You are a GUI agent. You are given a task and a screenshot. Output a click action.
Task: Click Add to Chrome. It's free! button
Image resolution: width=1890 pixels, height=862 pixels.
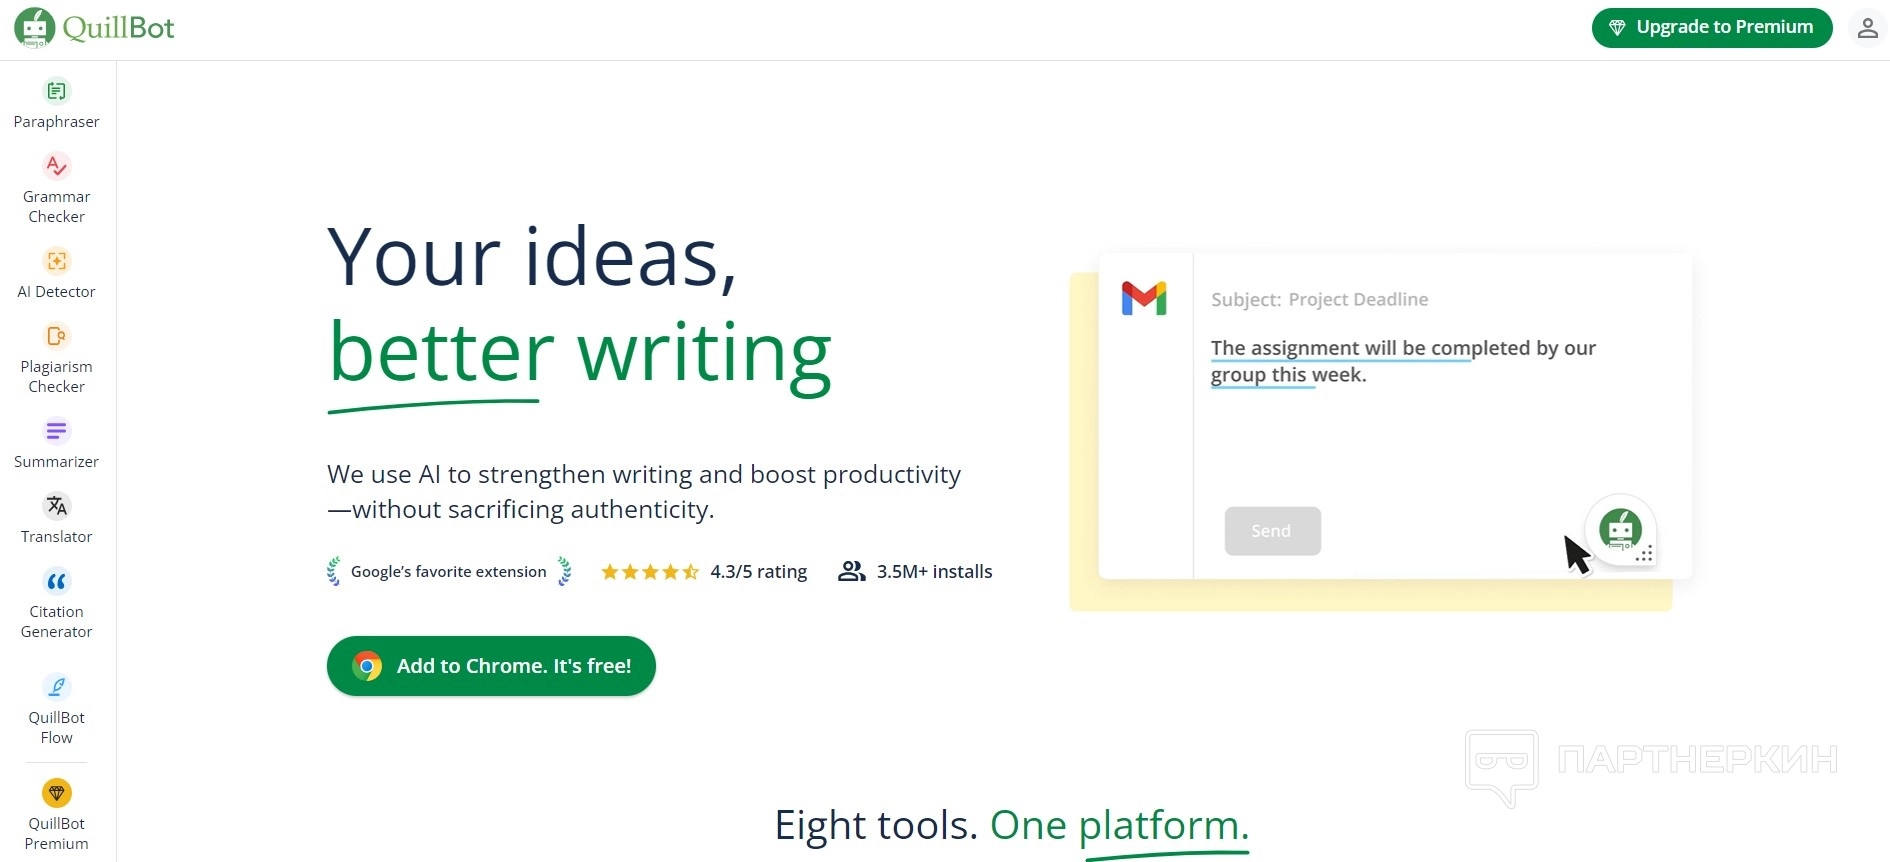491,666
